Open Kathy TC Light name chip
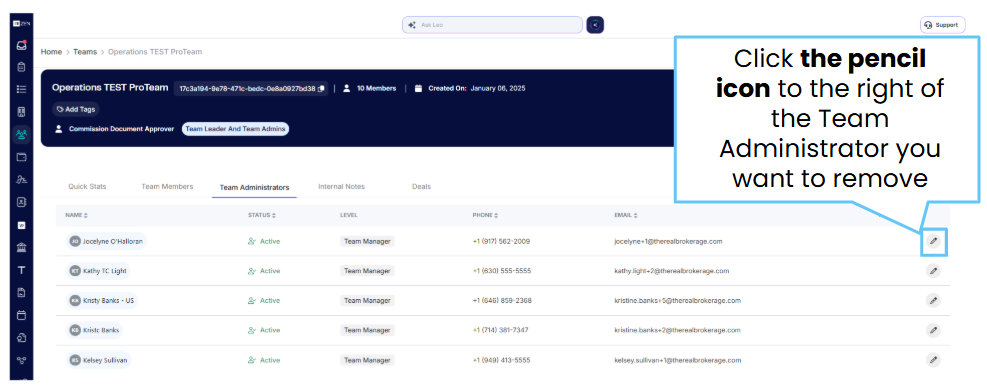987x389 pixels. (x=98, y=271)
